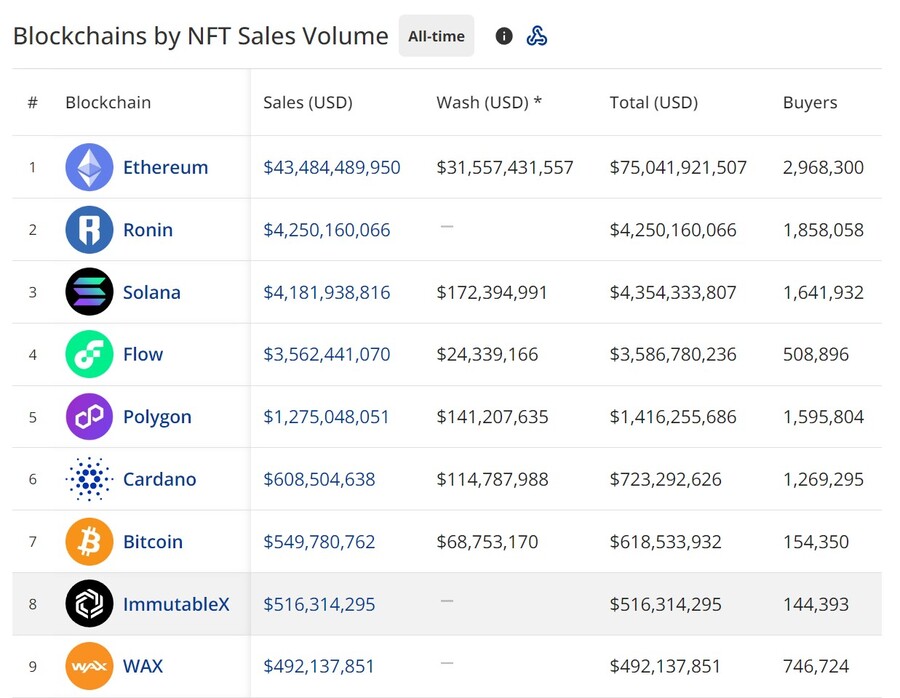Open Ronin sales value $4,250,160,066
This screenshot has width=900, height=698.
point(327,230)
